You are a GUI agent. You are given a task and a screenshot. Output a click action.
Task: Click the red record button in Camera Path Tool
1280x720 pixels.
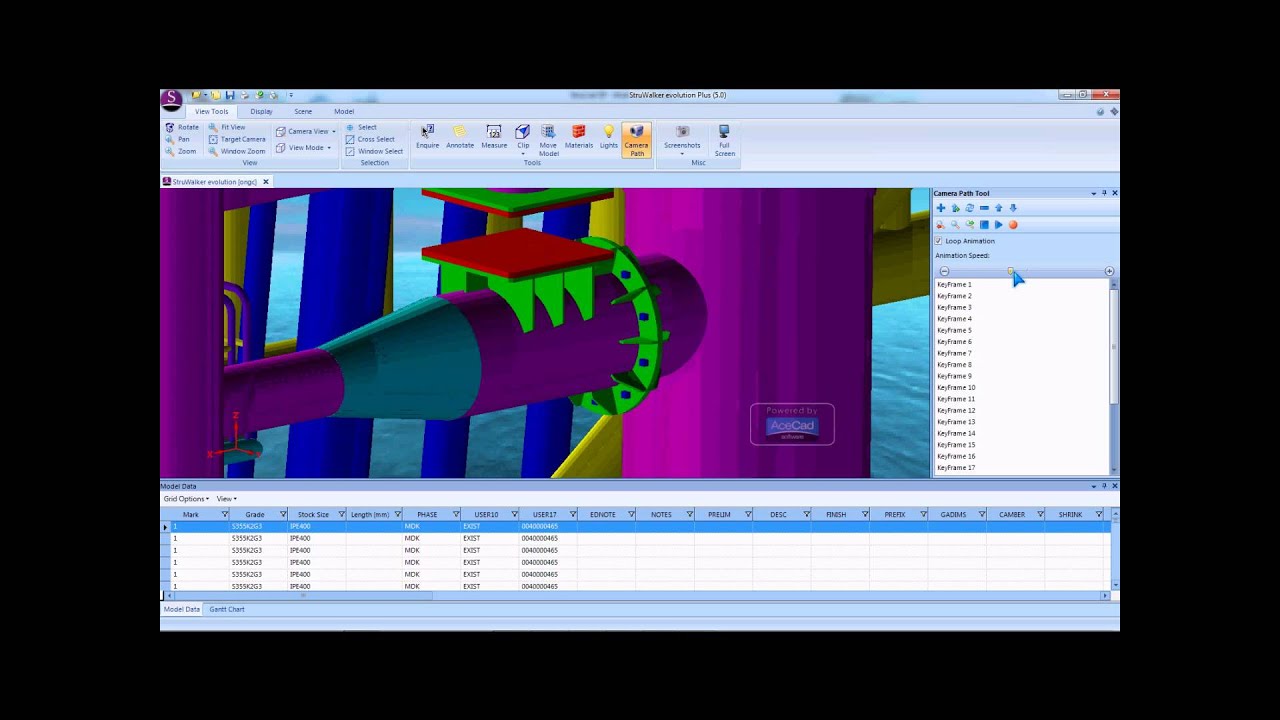1013,225
